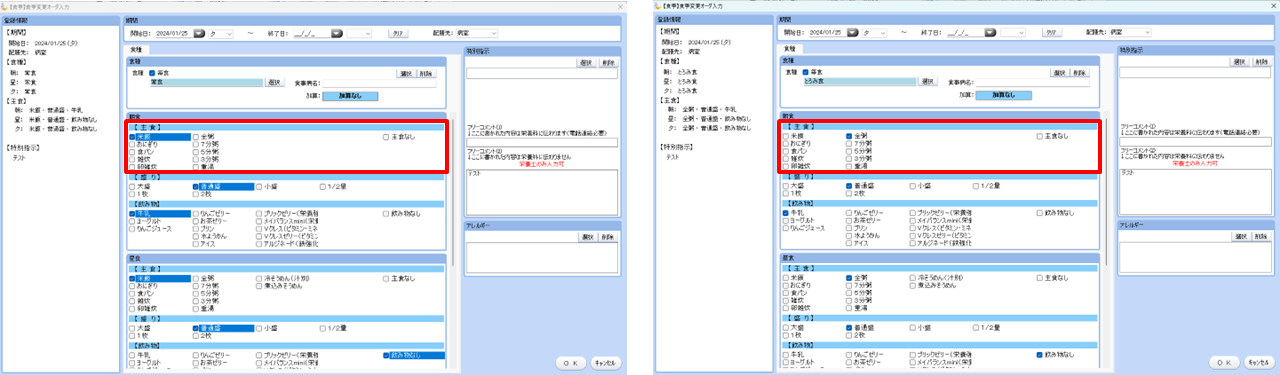Image resolution: width=1280 pixels, height=375 pixels.
Task: Toggle breakfast 牛乳 in right window
Action: [x=785, y=213]
